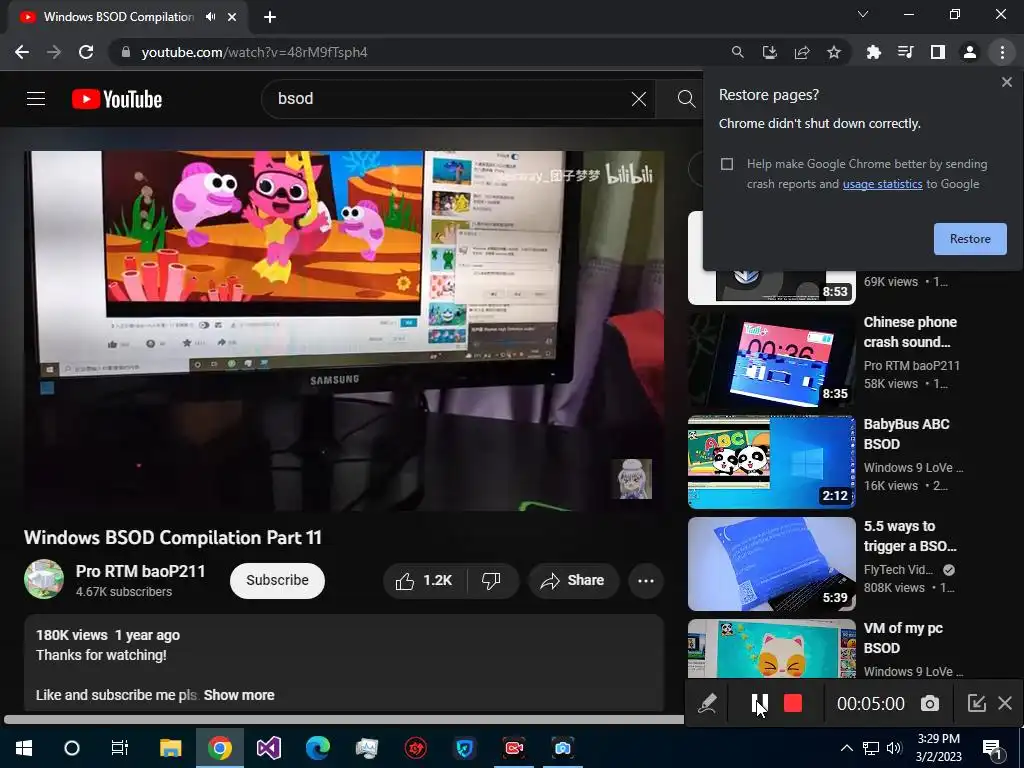
Task: Dismiss the Restore pages popup
Action: [x=1006, y=82]
